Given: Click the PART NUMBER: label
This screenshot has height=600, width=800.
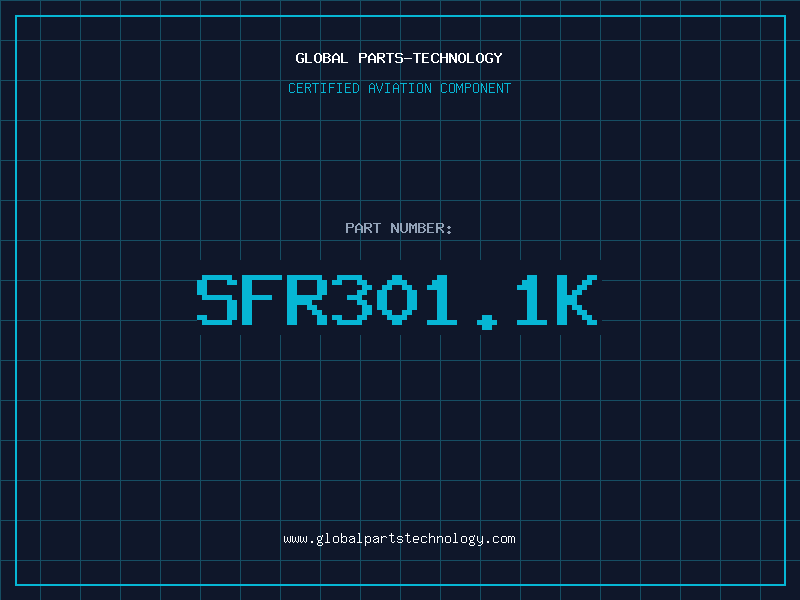Looking at the screenshot, I should (x=398, y=228).
